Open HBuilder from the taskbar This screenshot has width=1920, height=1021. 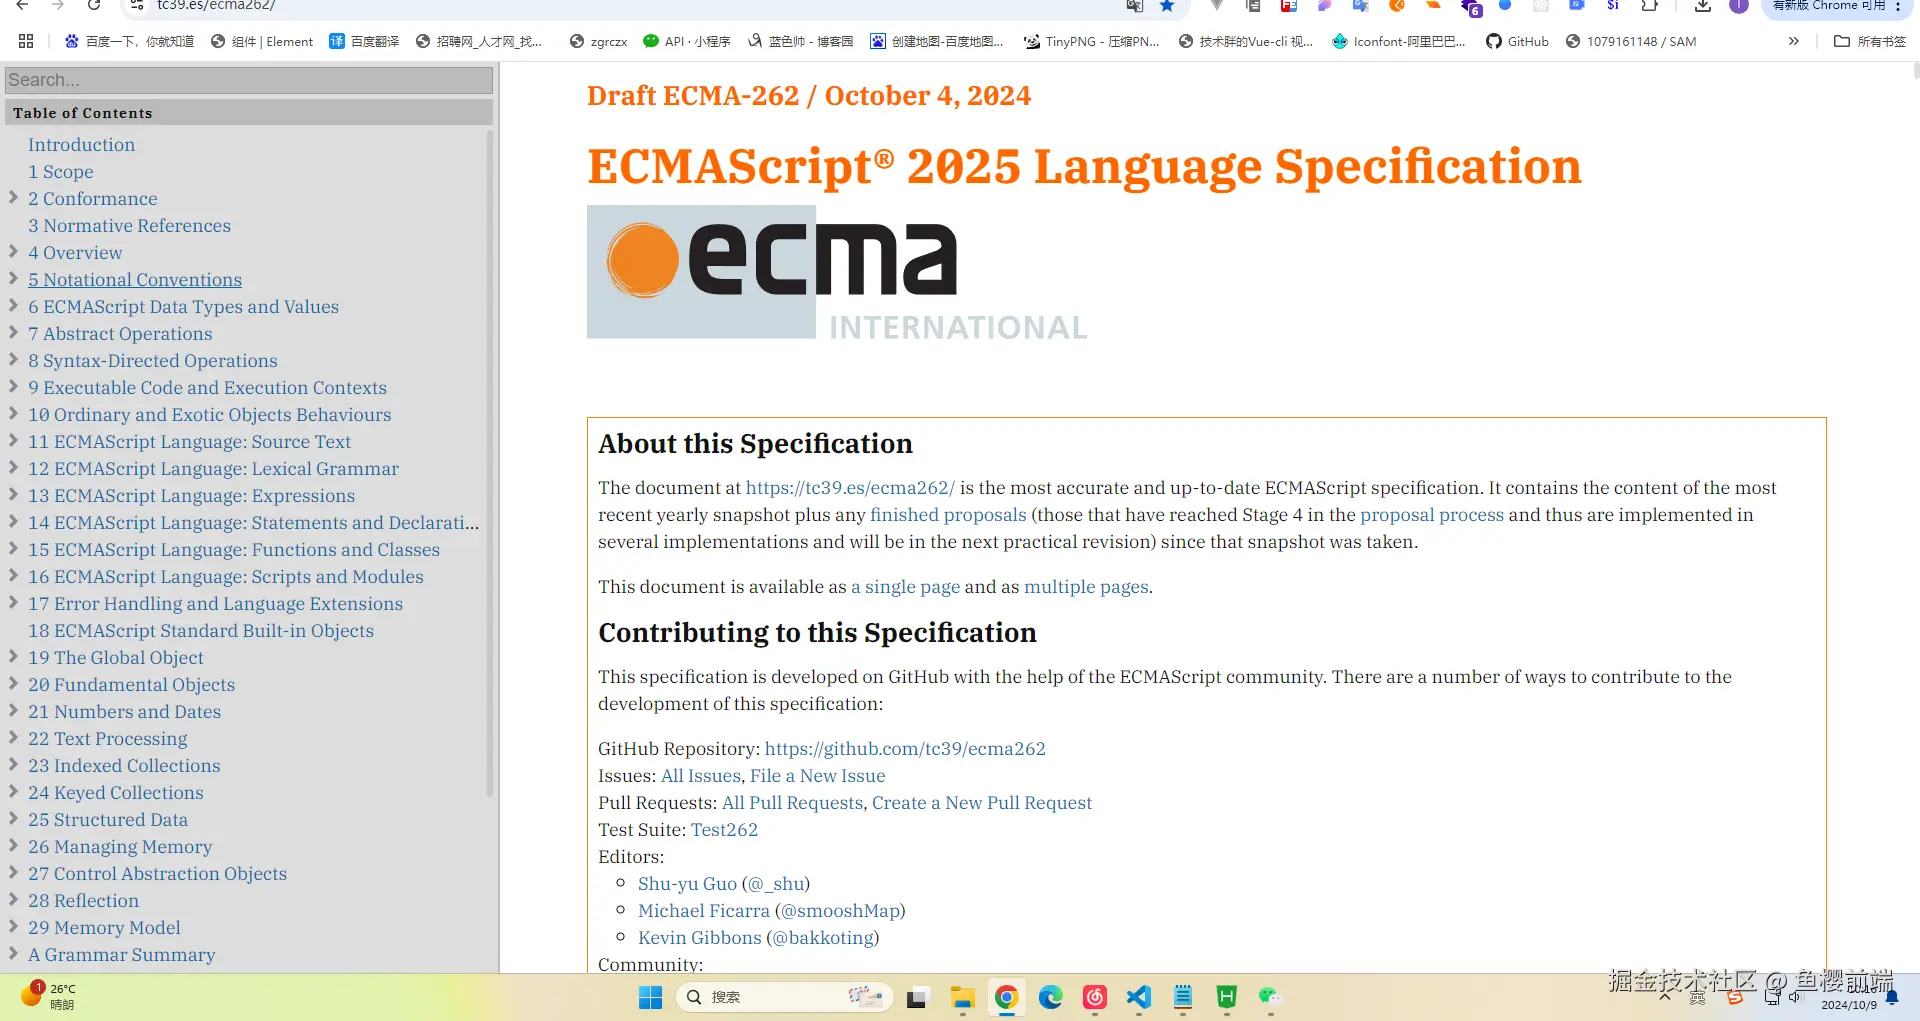coord(1227,997)
